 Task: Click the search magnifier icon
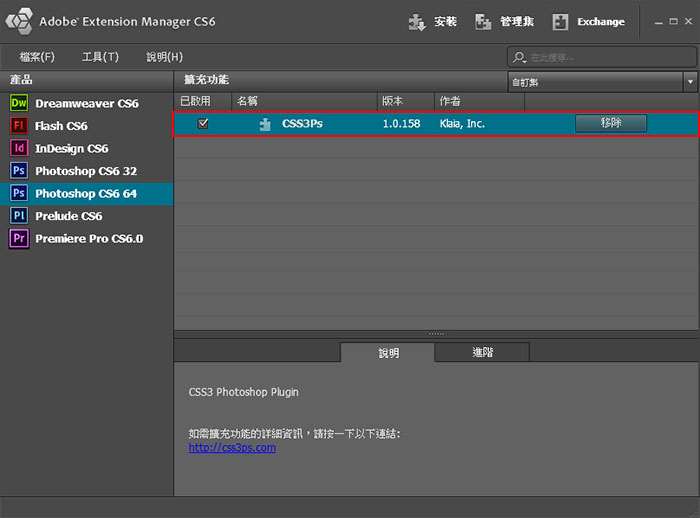coord(519,57)
